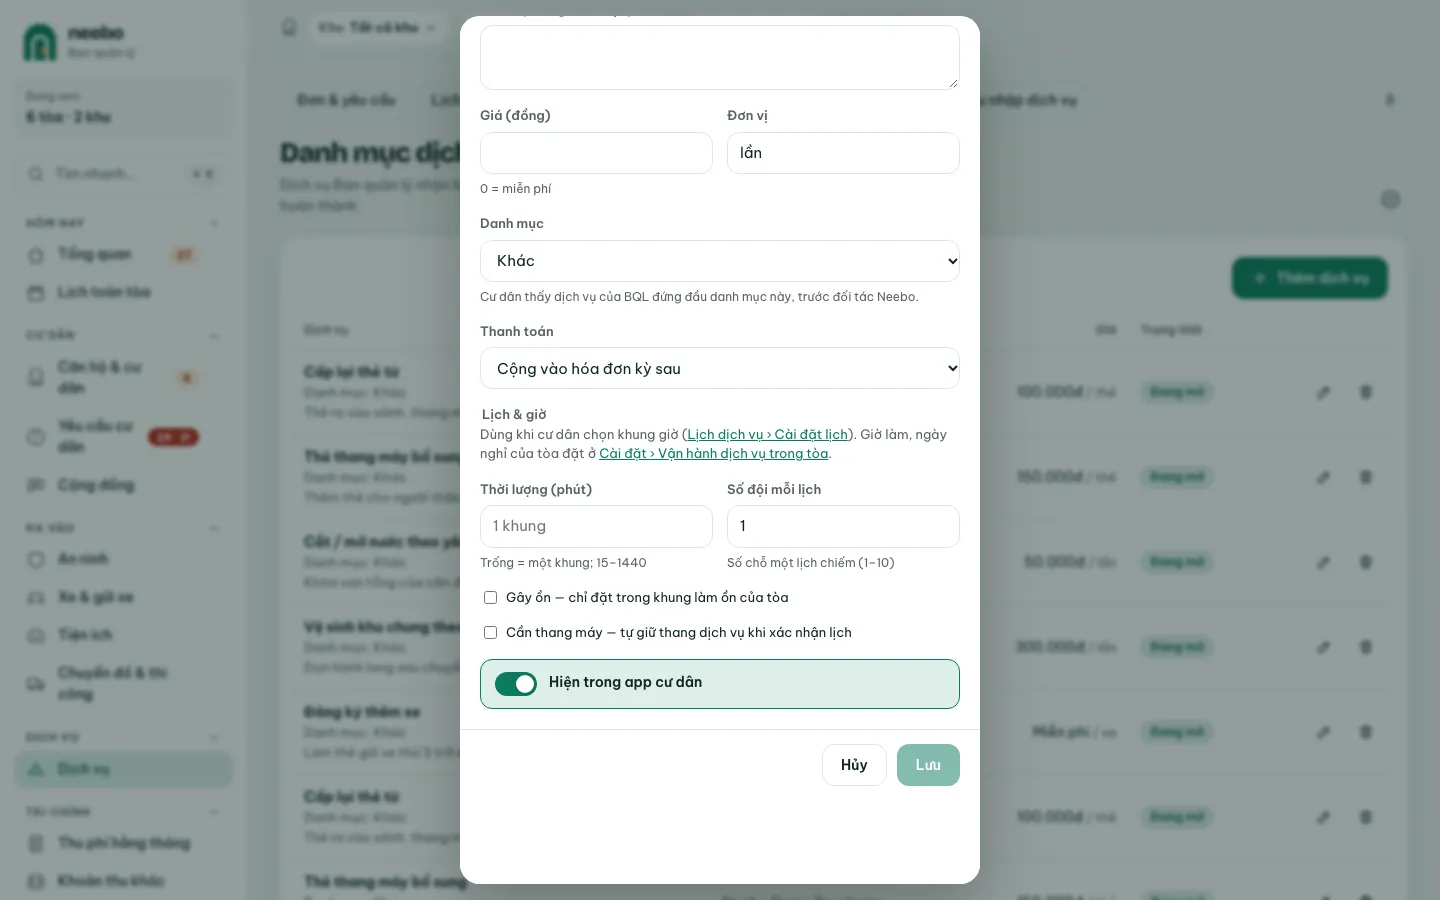Open the Cài đặt › Vận hành dịch vụ link
Screen dimensions: 1440x900
714,454
